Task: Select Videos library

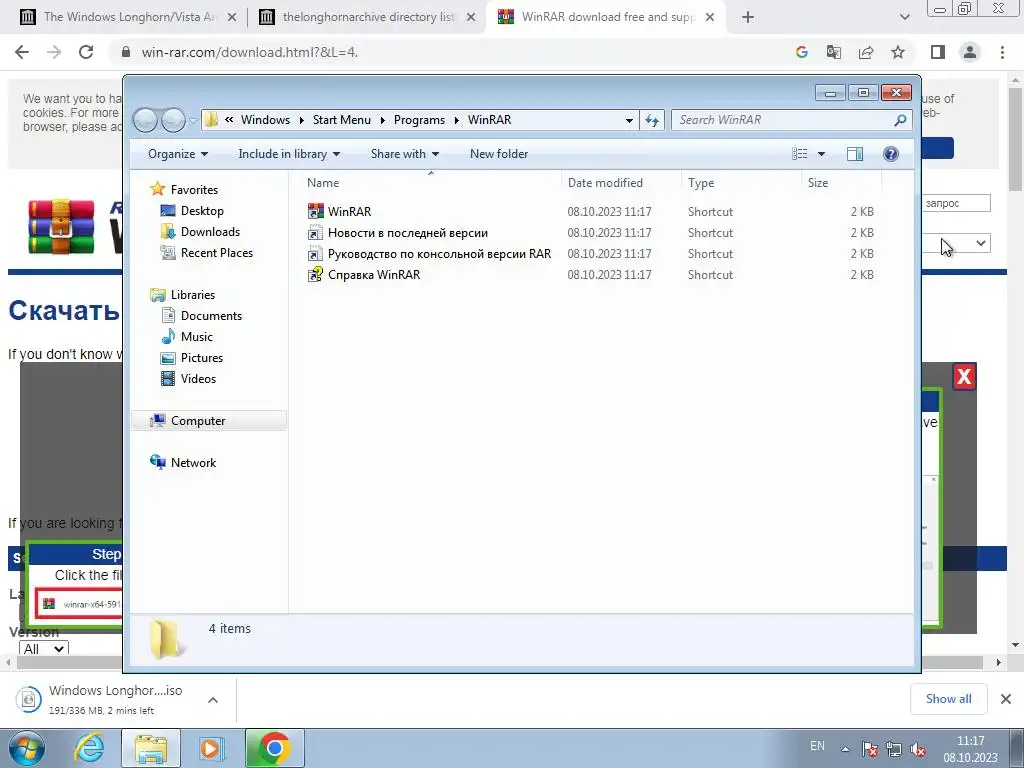Action: pos(198,378)
